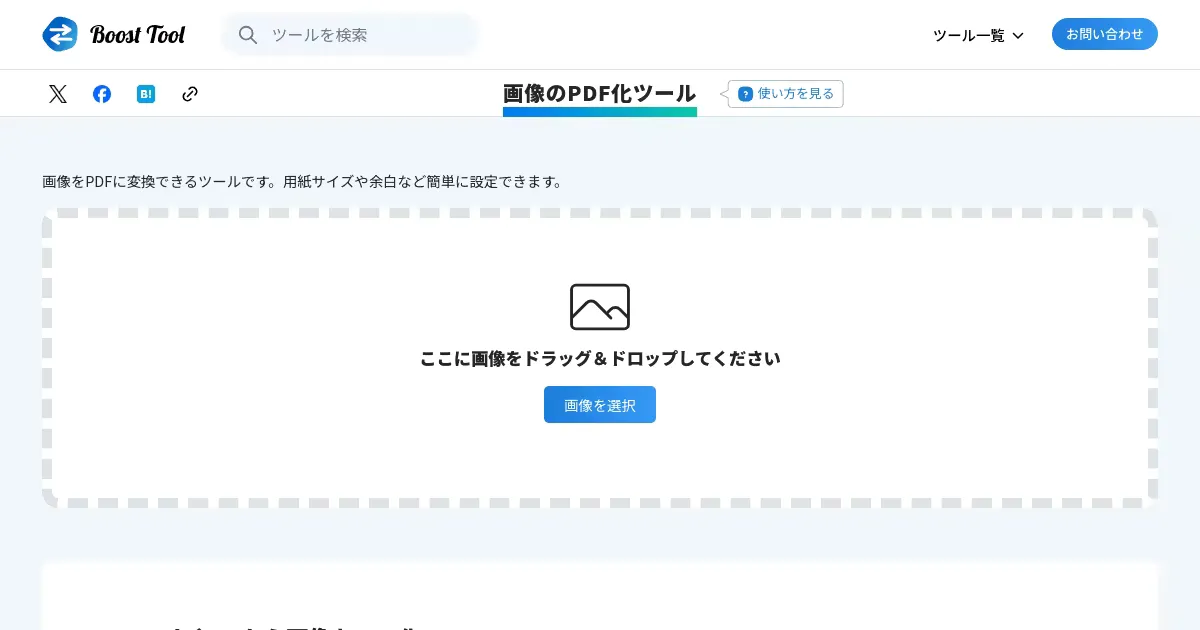Click the white card below the drop zone

point(600,596)
